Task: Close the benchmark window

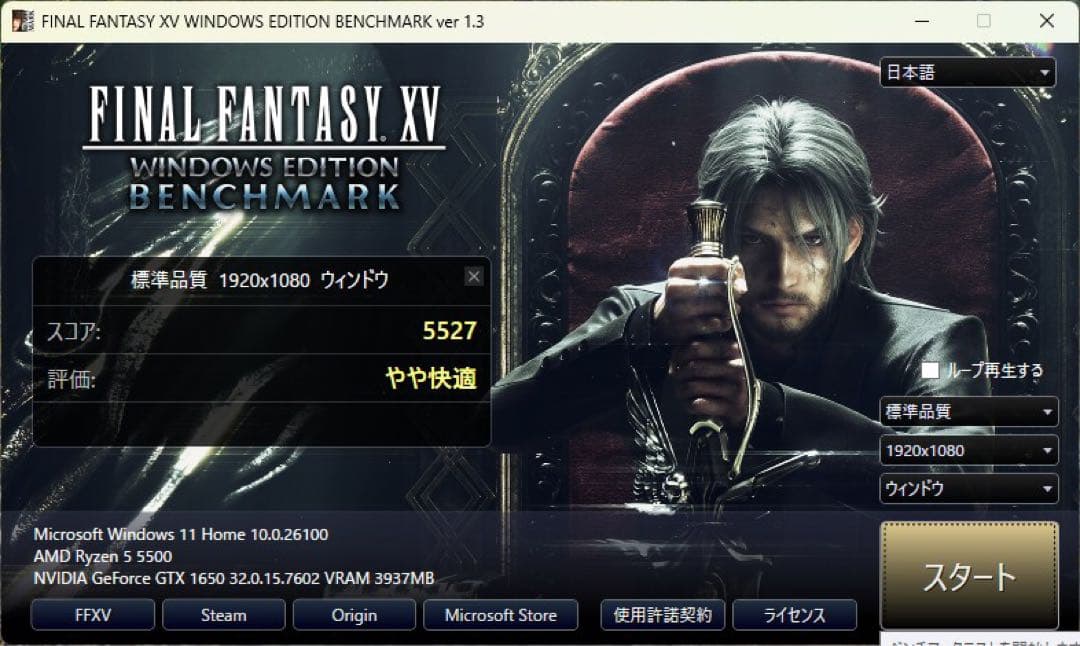Action: point(1047,21)
